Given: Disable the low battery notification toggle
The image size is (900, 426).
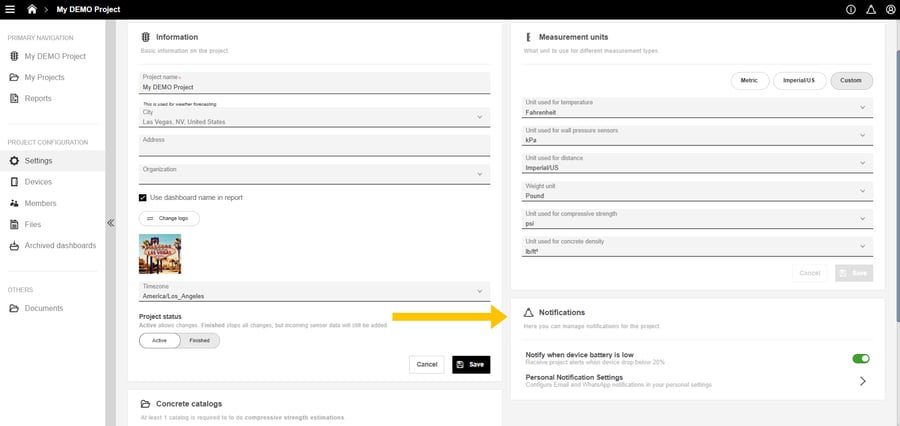Looking at the screenshot, I should click(860, 358).
